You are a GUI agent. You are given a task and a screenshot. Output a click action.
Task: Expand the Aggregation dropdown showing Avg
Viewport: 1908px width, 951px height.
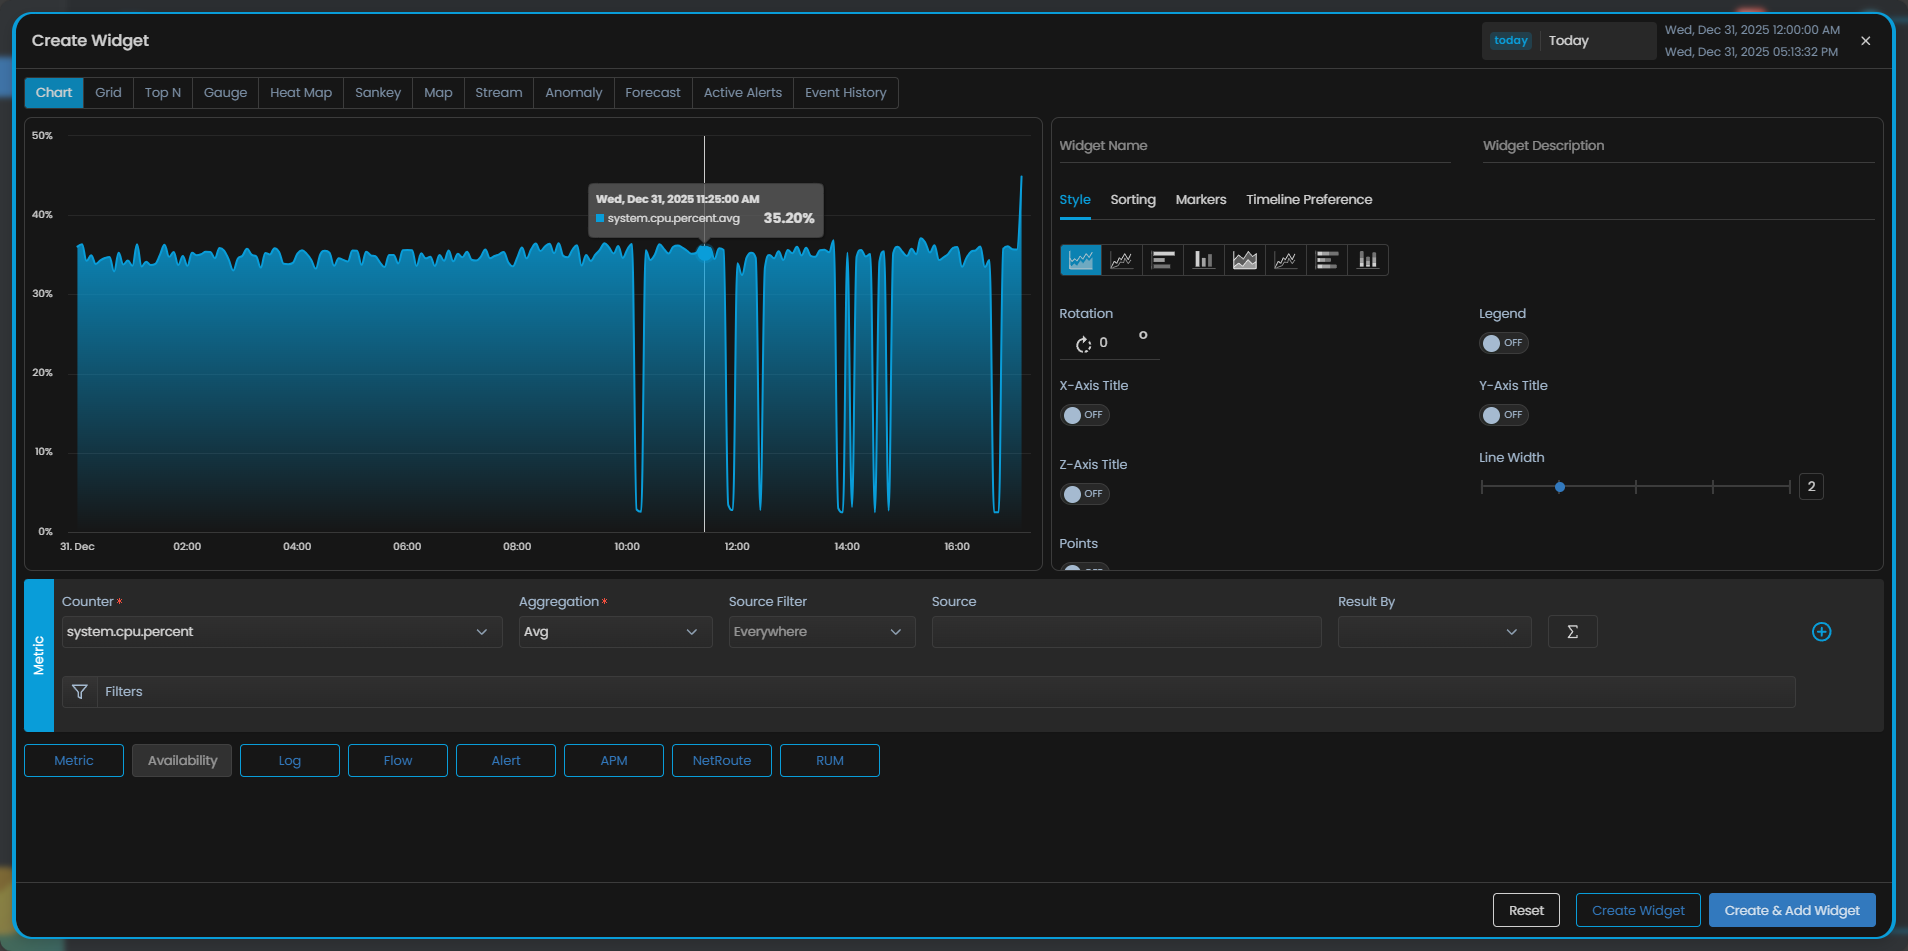pos(614,632)
